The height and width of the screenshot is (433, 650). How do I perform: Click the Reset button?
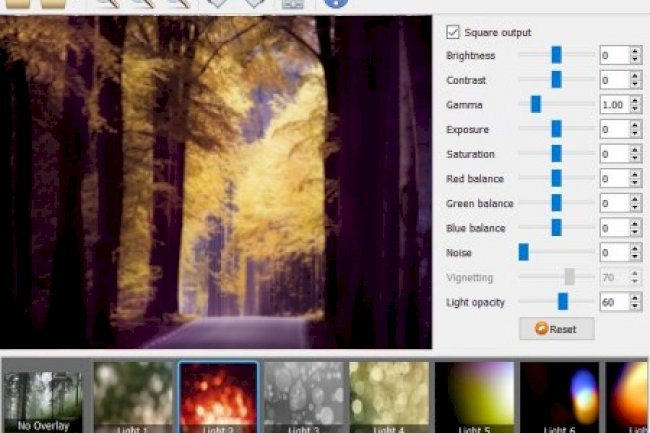[x=556, y=329]
